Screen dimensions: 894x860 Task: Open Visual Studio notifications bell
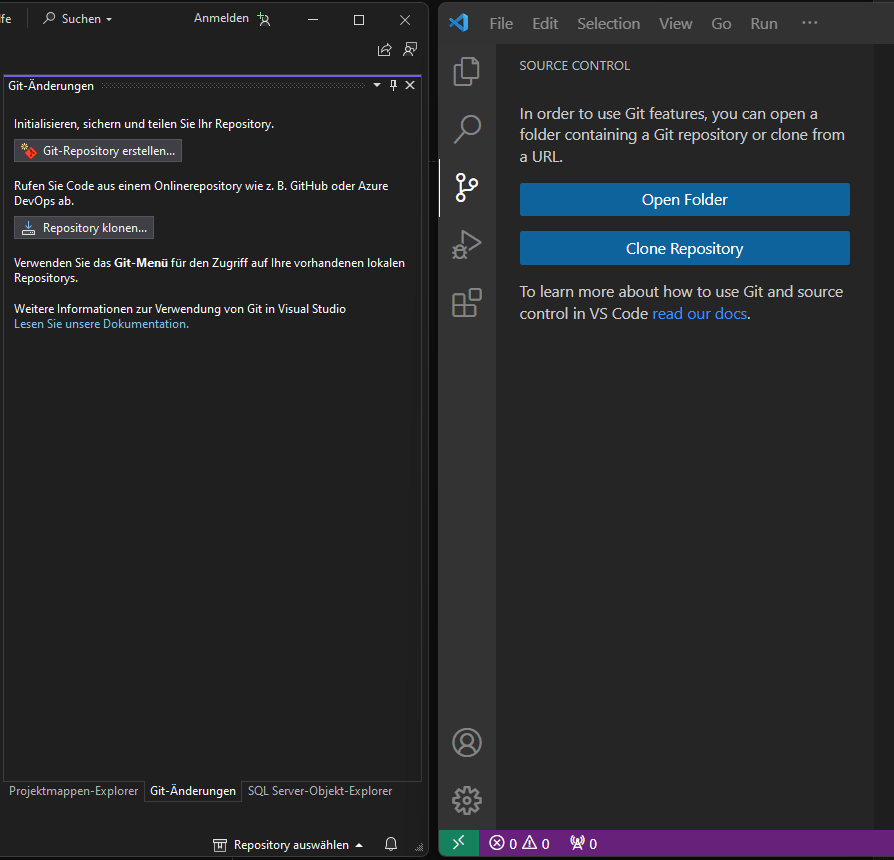click(x=391, y=844)
